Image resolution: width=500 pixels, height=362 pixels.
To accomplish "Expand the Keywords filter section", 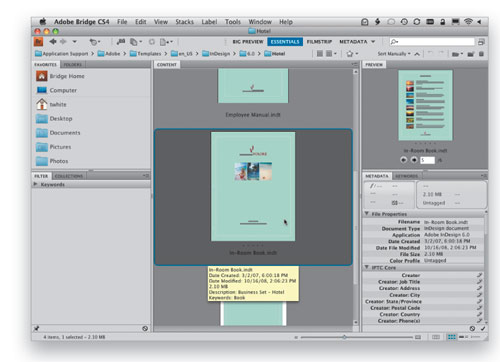I will 36,184.
